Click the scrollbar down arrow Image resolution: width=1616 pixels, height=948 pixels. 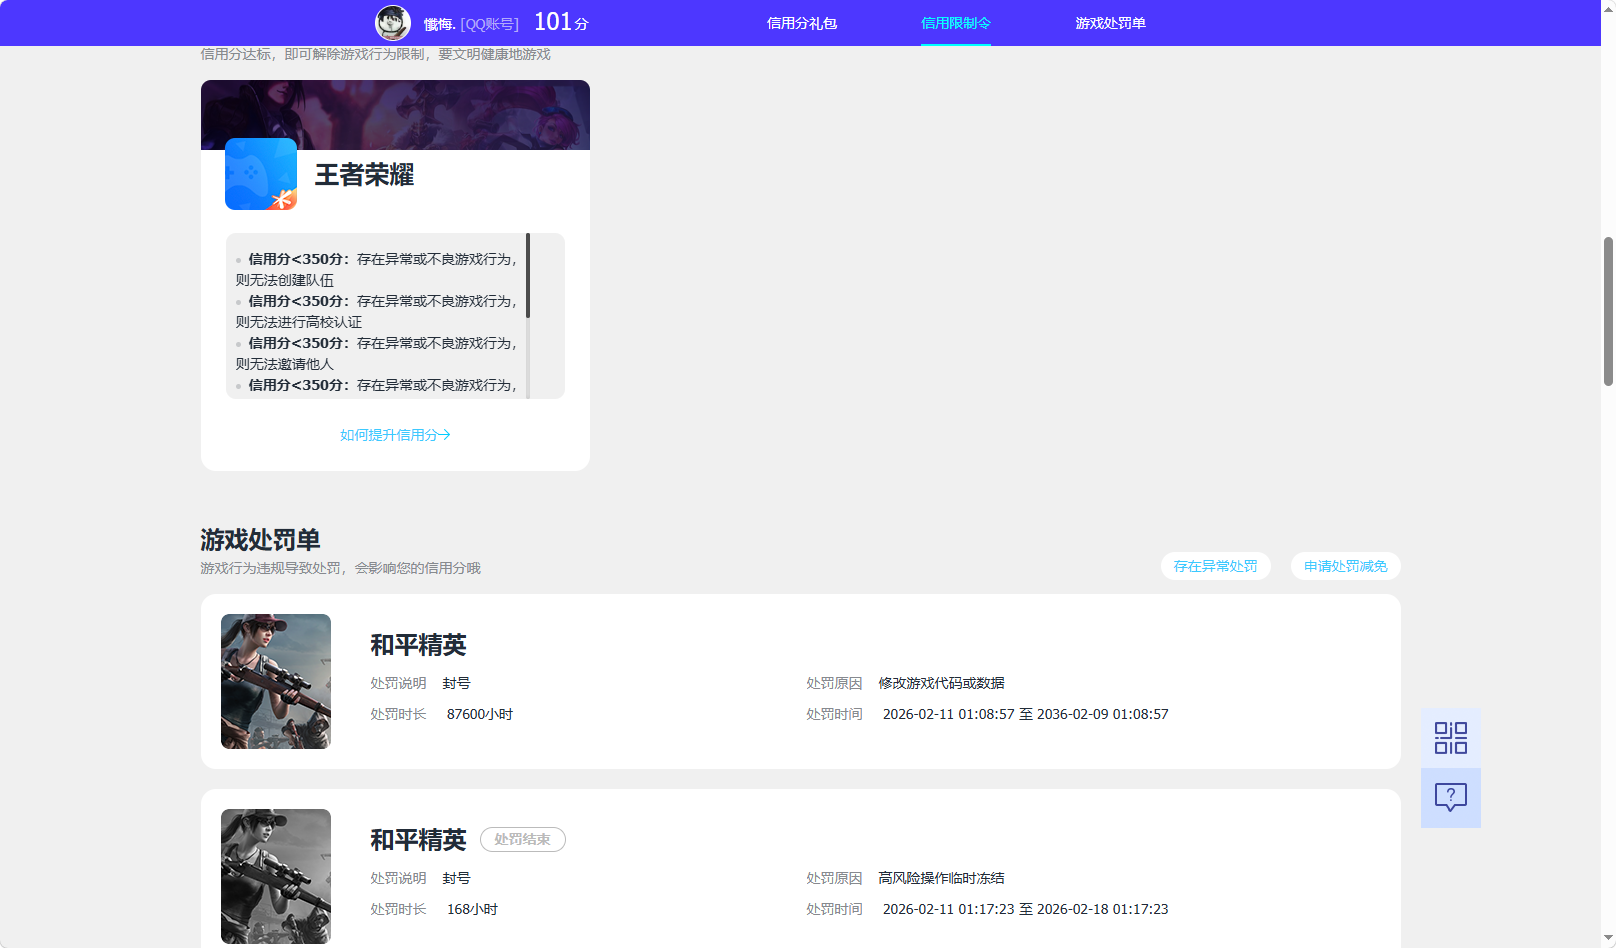click(x=1606, y=939)
